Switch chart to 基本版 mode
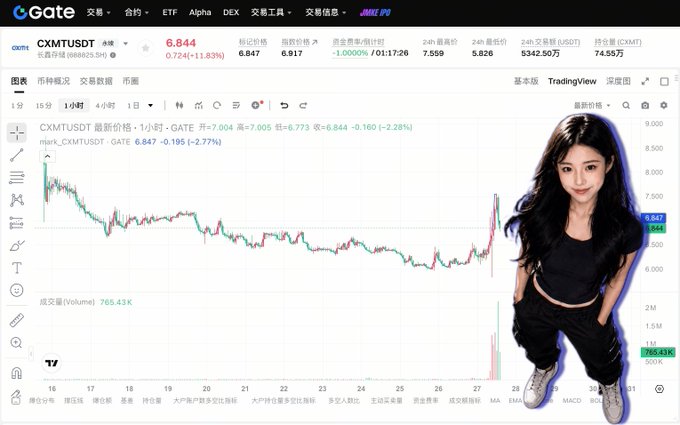The height and width of the screenshot is (425, 680). pos(526,81)
